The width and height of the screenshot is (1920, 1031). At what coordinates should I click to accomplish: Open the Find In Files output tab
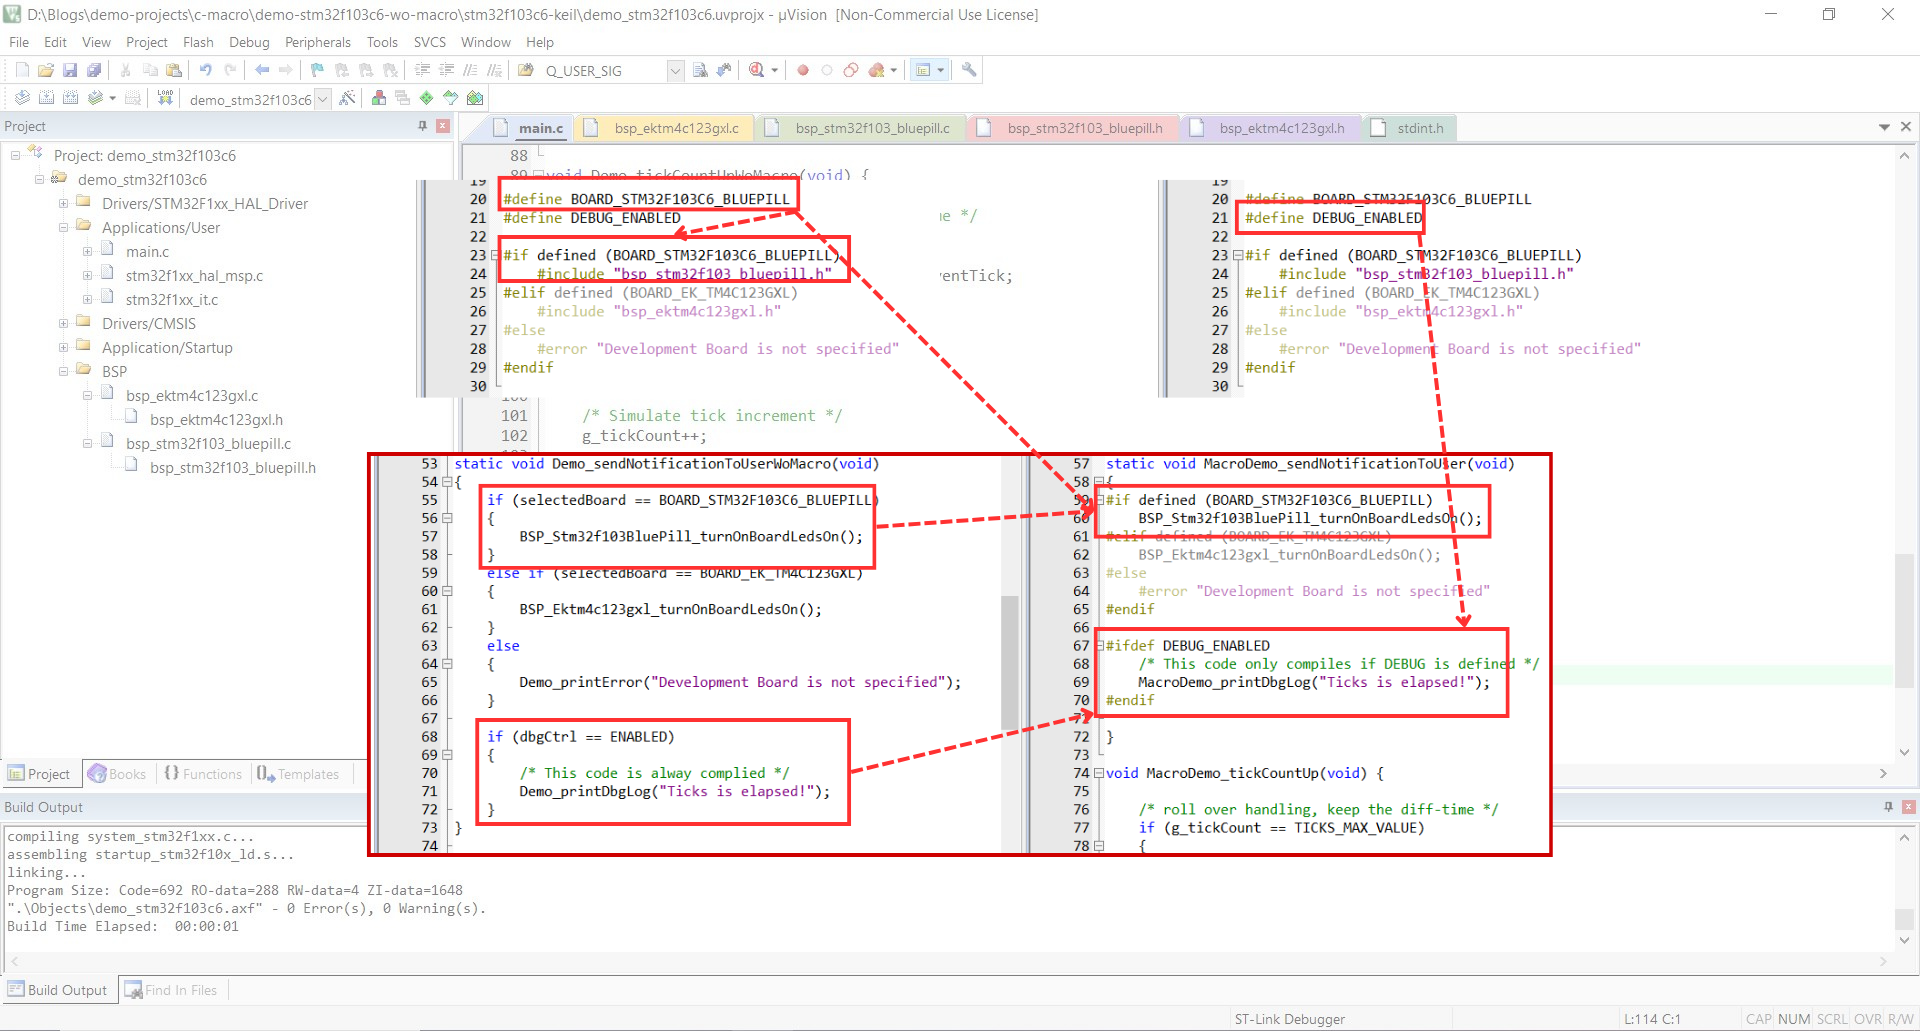pos(171,990)
